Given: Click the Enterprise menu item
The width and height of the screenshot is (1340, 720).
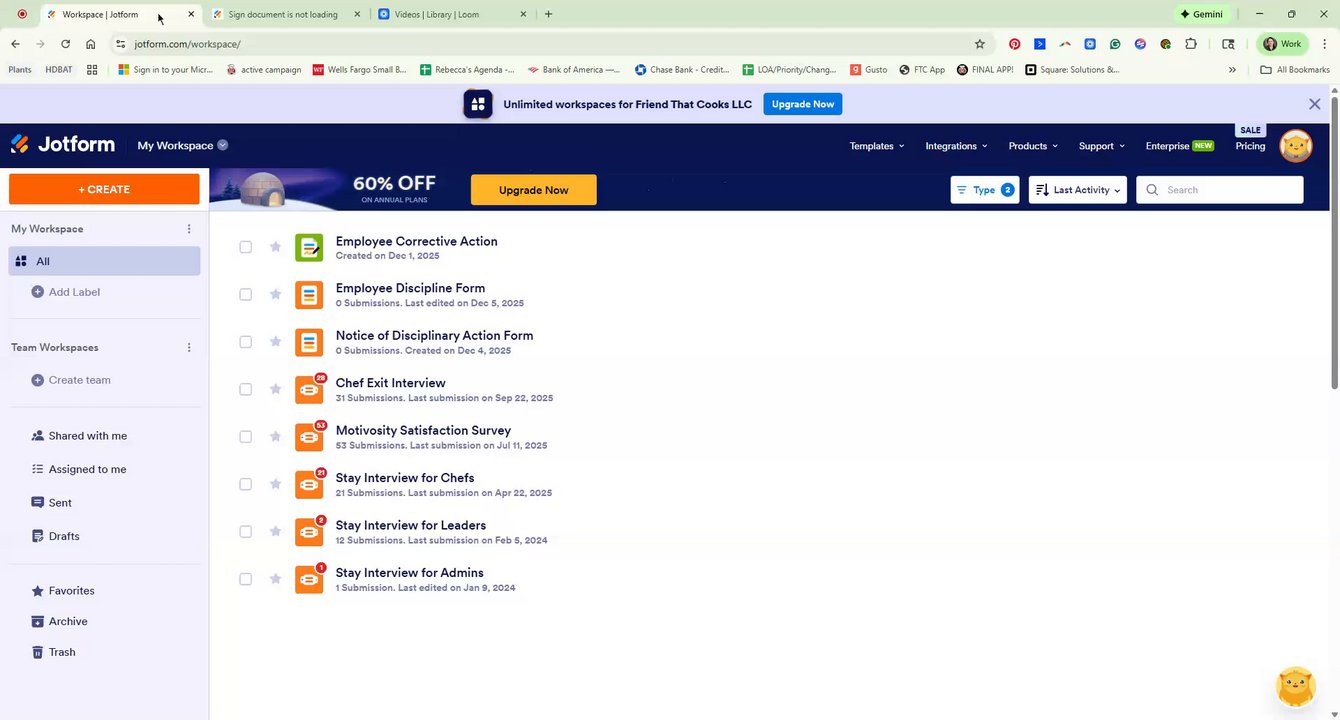Looking at the screenshot, I should click(1179, 146).
